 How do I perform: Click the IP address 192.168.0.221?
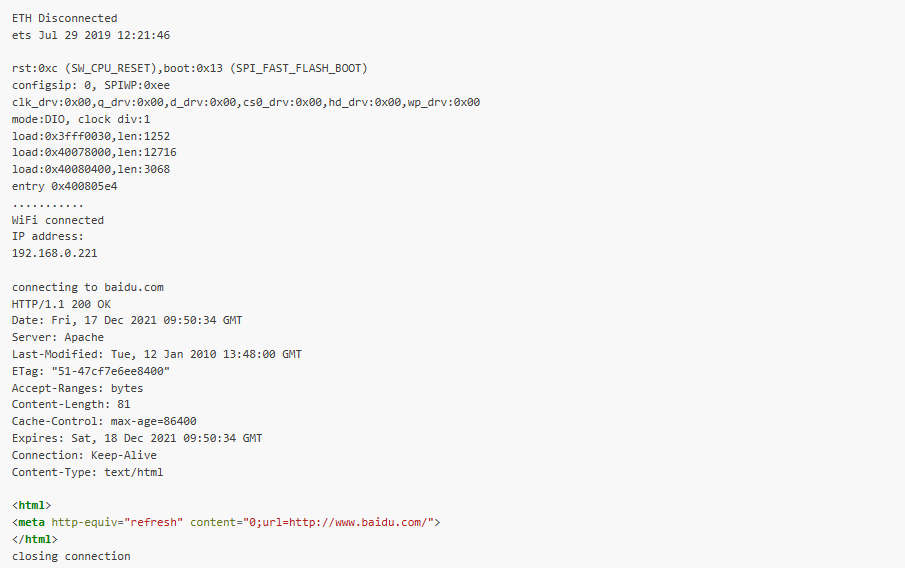54,253
